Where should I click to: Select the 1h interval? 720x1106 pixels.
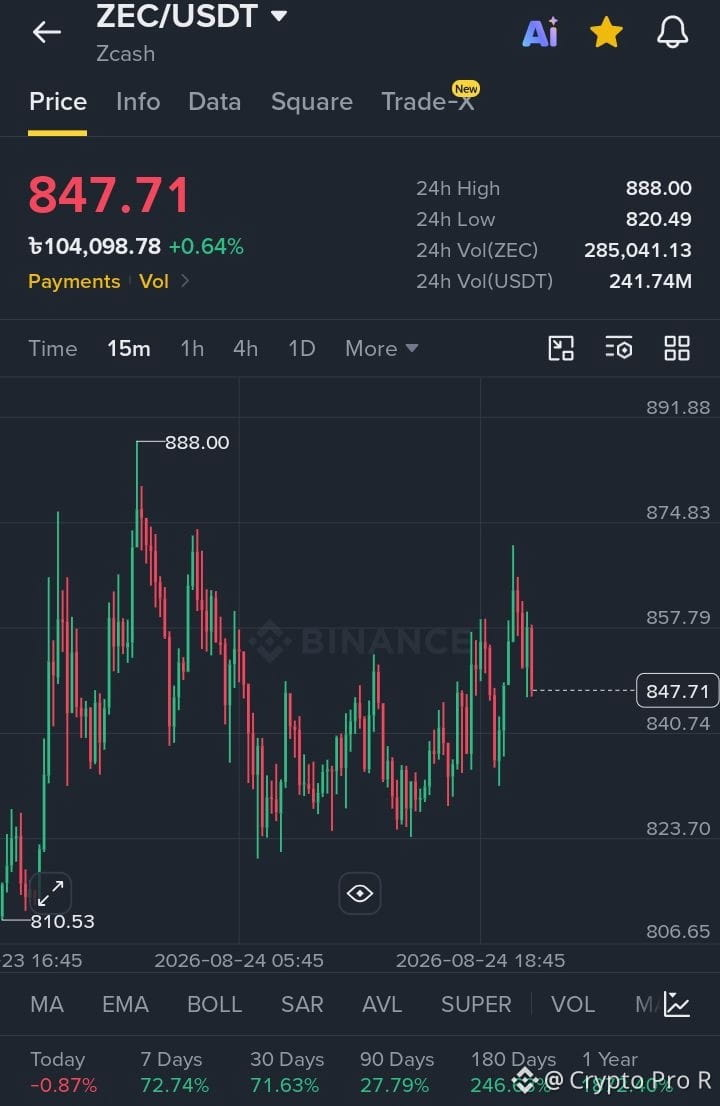click(192, 348)
